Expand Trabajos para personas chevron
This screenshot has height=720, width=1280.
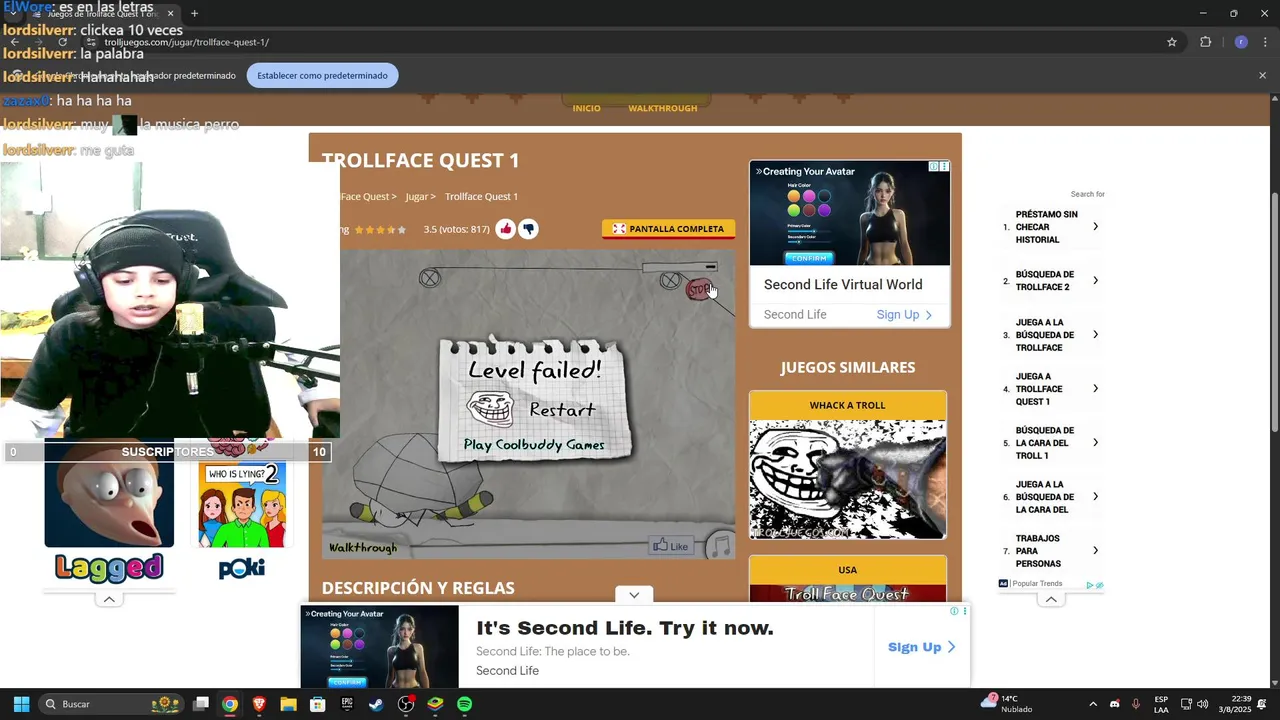1095,551
